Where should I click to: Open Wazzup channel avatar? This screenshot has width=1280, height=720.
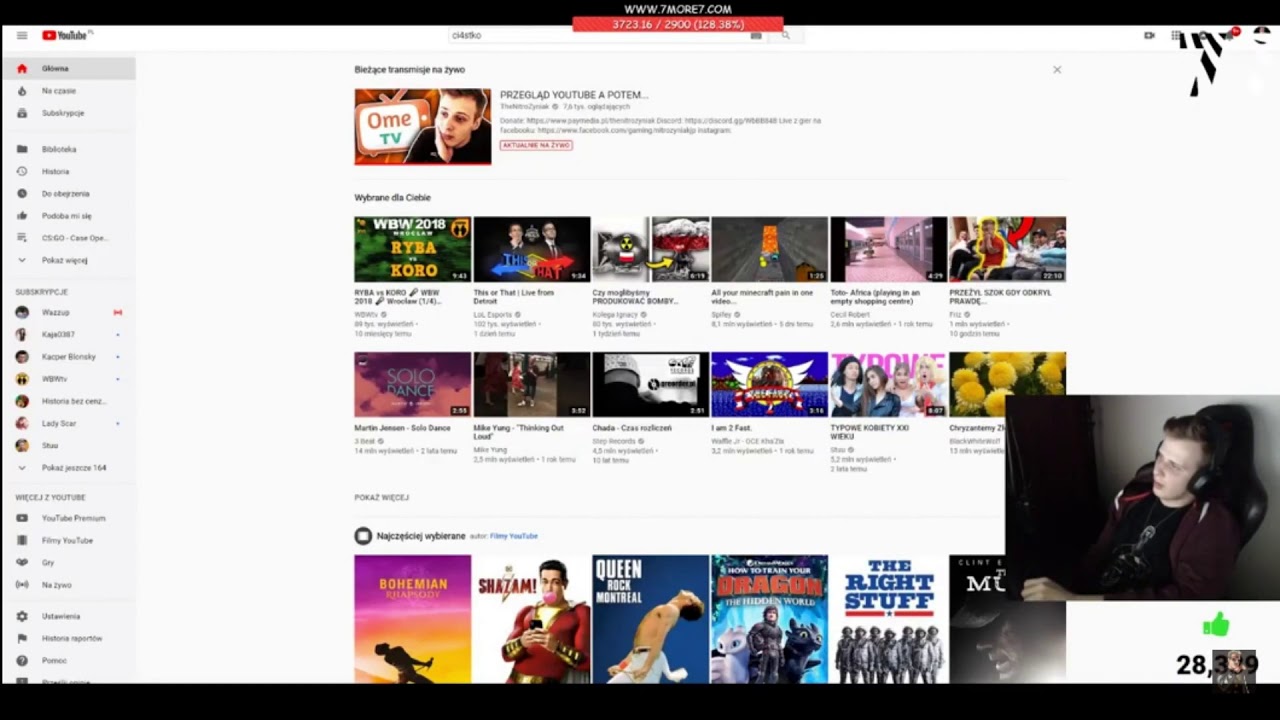(22, 312)
